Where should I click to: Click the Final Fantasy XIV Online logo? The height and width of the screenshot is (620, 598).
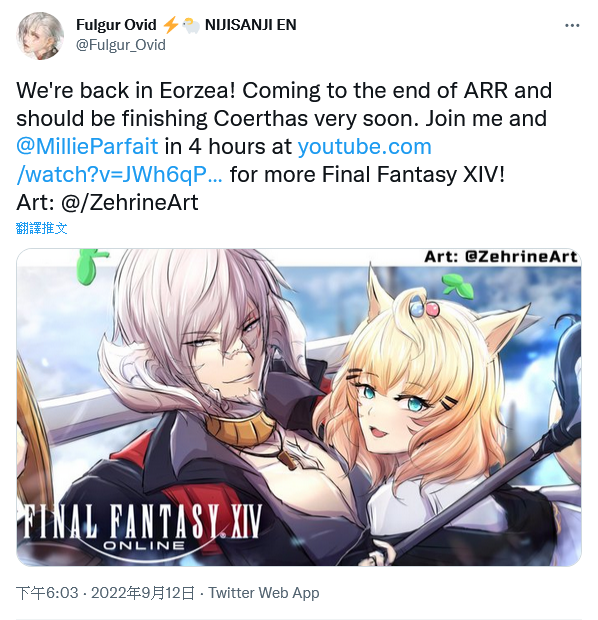tap(142, 527)
